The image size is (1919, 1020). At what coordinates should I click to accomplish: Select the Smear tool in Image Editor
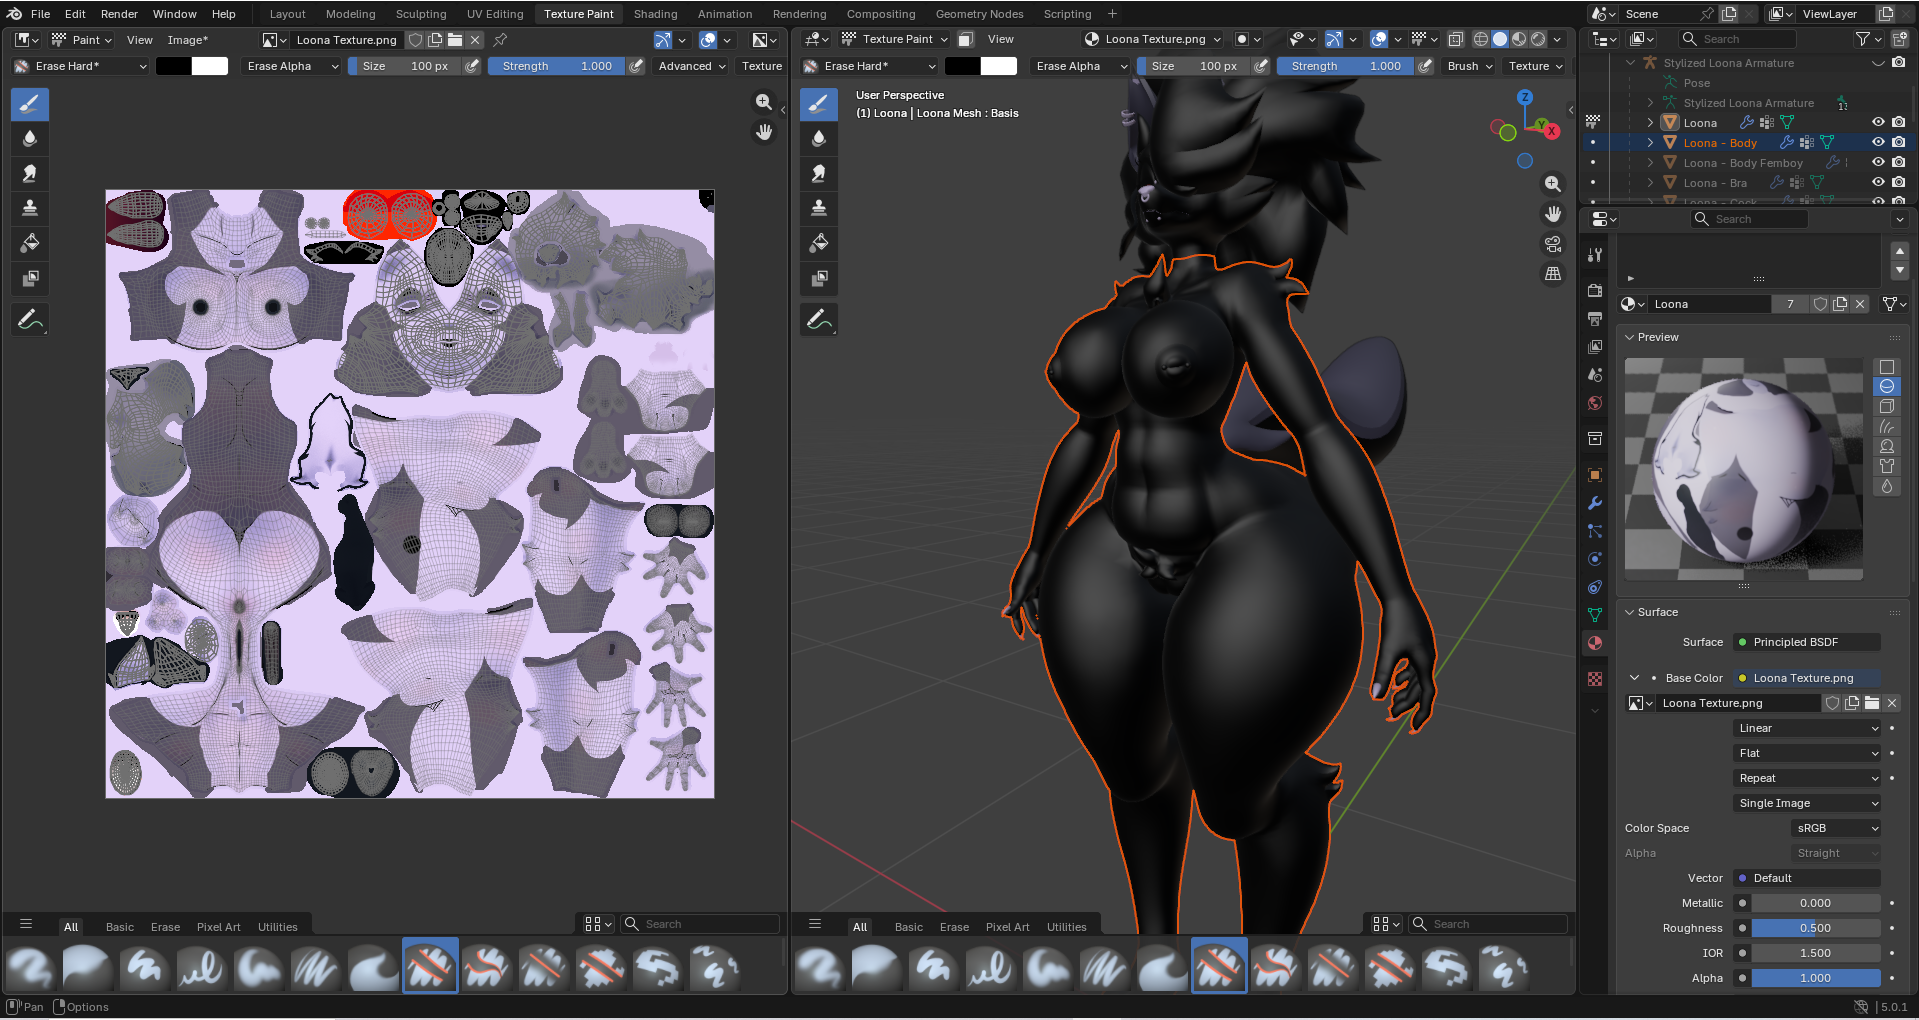coord(30,174)
